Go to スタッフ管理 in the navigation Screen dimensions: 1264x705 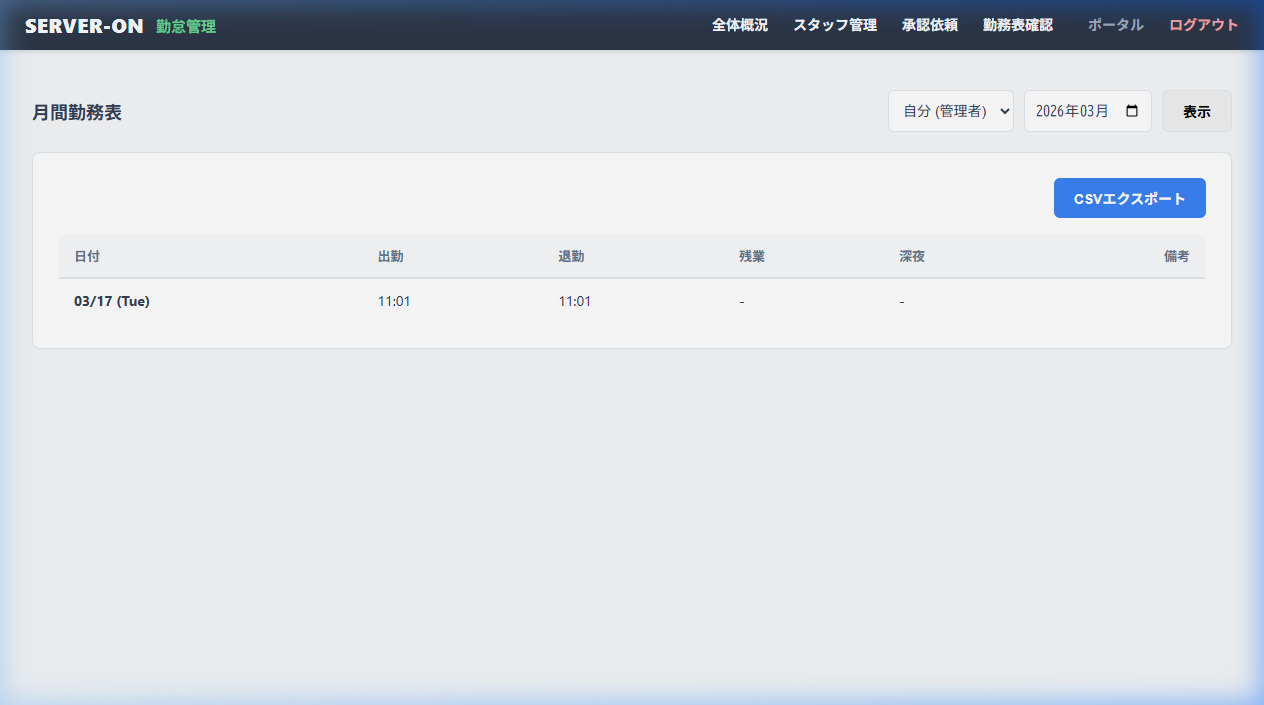click(x=835, y=25)
